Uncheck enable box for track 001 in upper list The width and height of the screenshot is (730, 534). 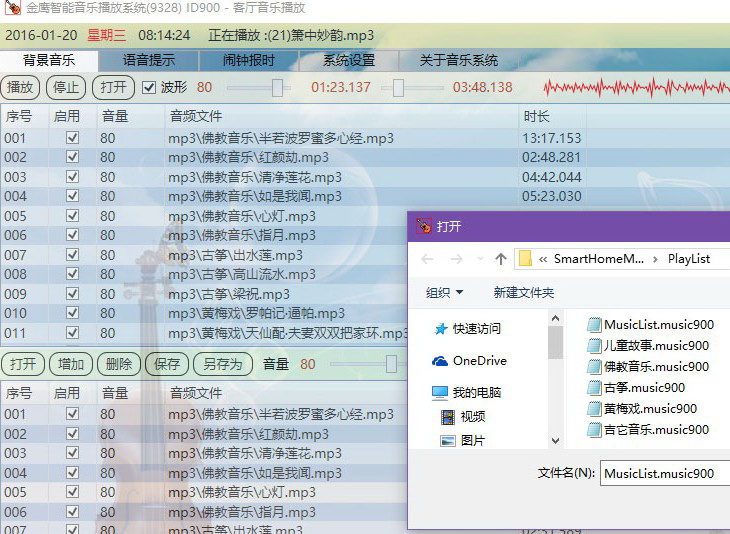click(x=72, y=138)
